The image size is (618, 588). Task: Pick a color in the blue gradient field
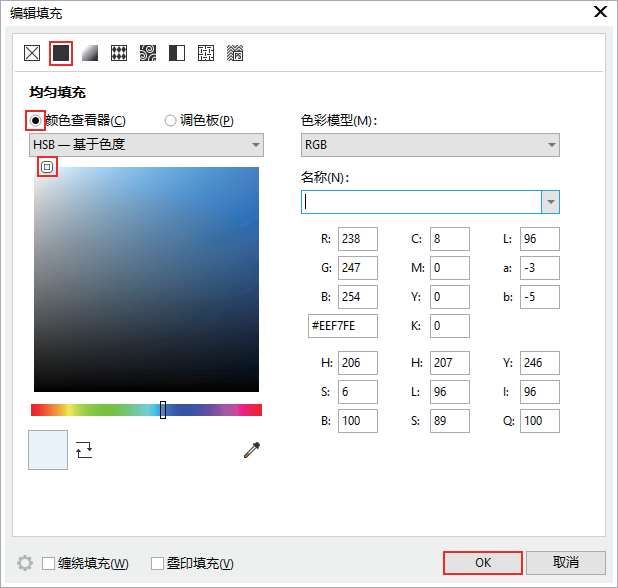[147, 279]
